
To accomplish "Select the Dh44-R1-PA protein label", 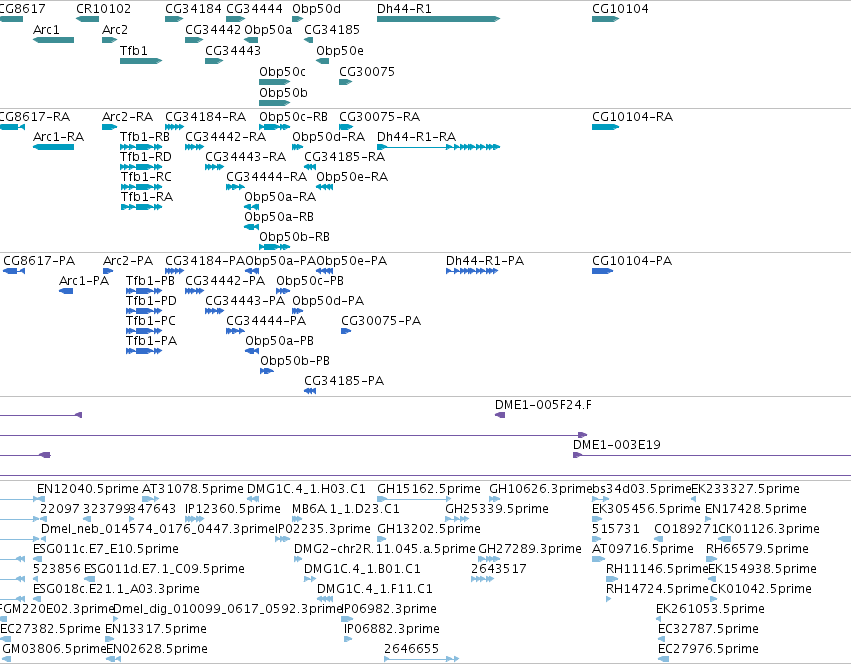I will pyautogui.click(x=485, y=261).
